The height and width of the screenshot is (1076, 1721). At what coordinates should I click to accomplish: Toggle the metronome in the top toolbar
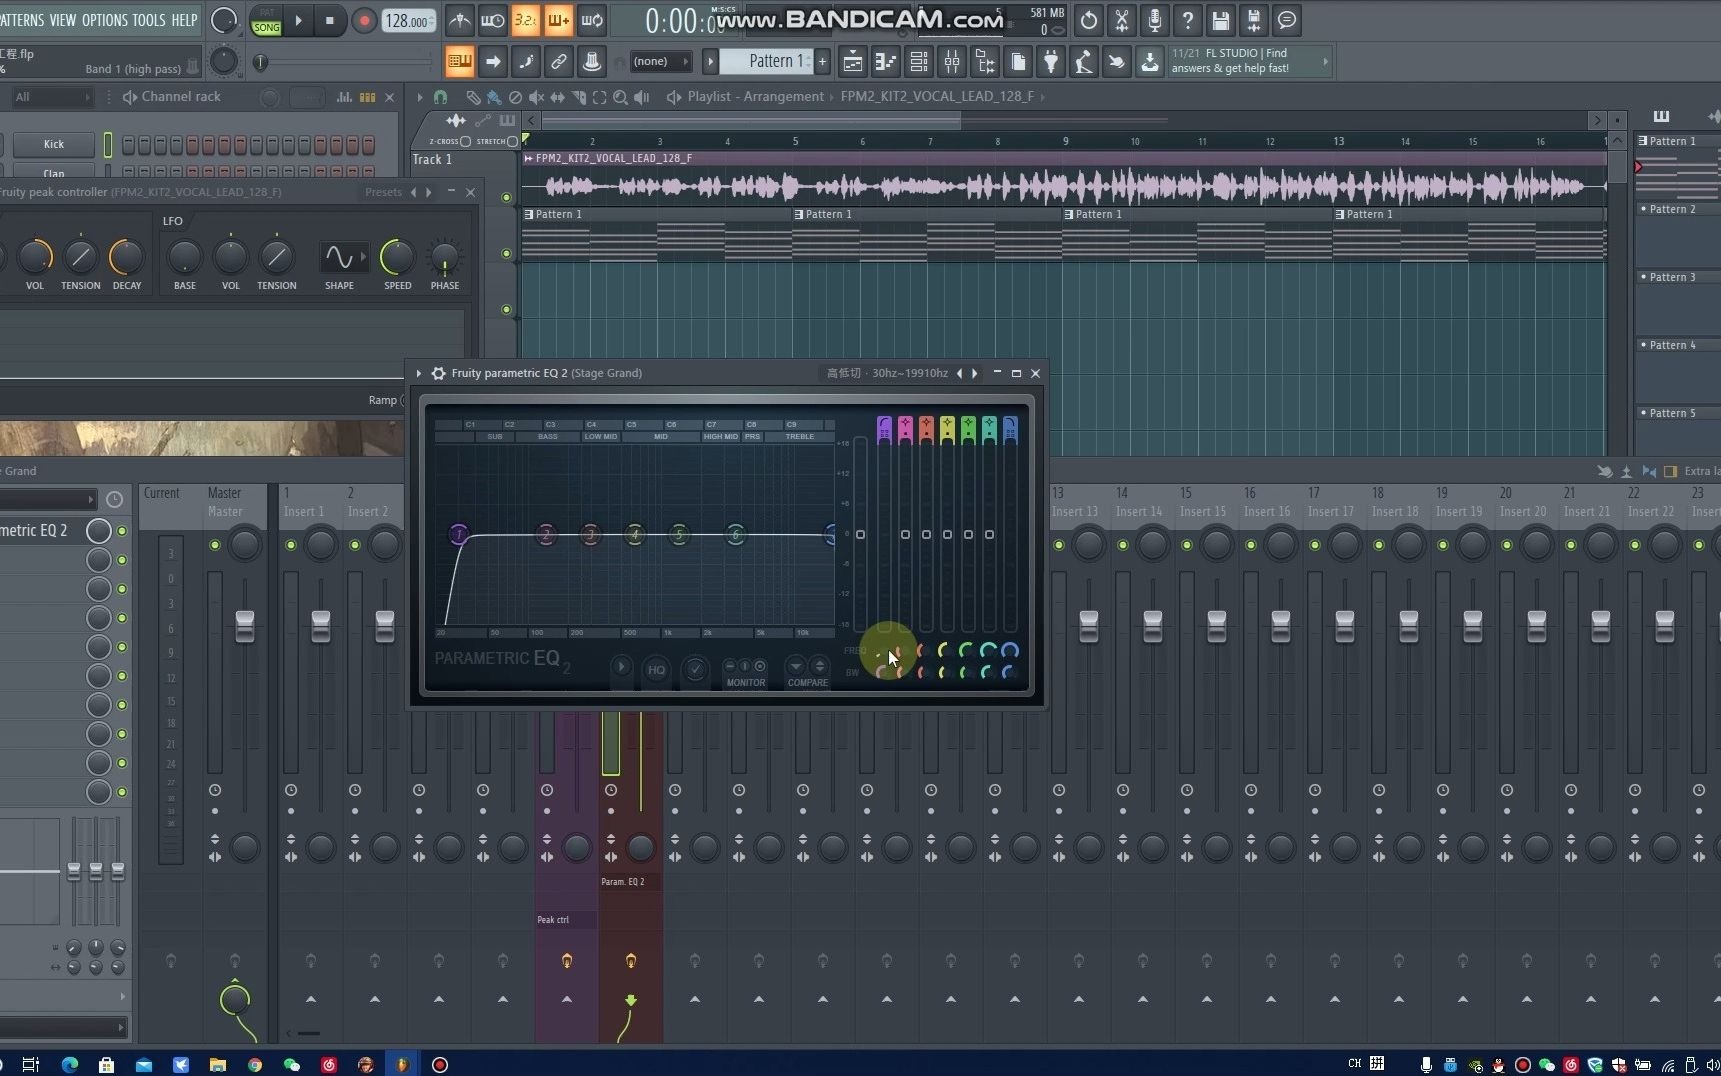point(459,20)
